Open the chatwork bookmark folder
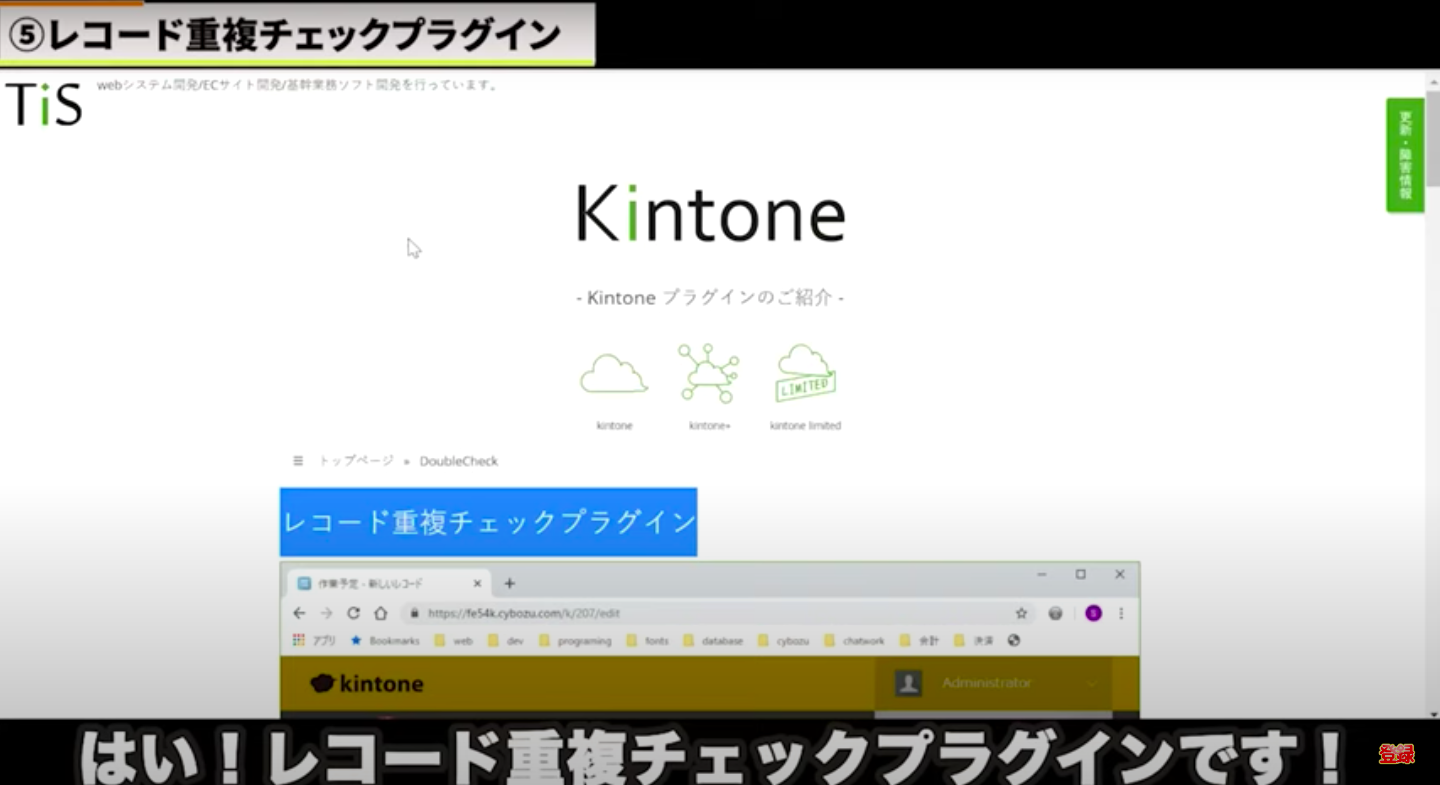The width and height of the screenshot is (1440, 785). [x=855, y=641]
